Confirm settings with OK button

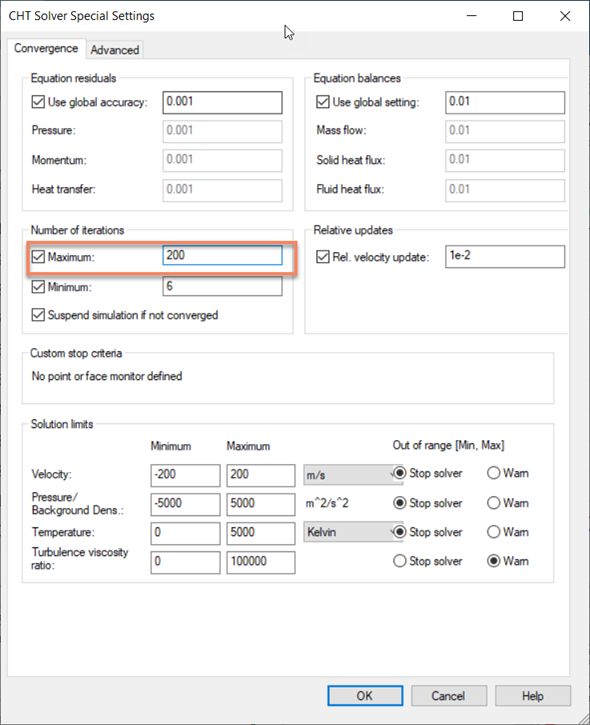click(365, 696)
